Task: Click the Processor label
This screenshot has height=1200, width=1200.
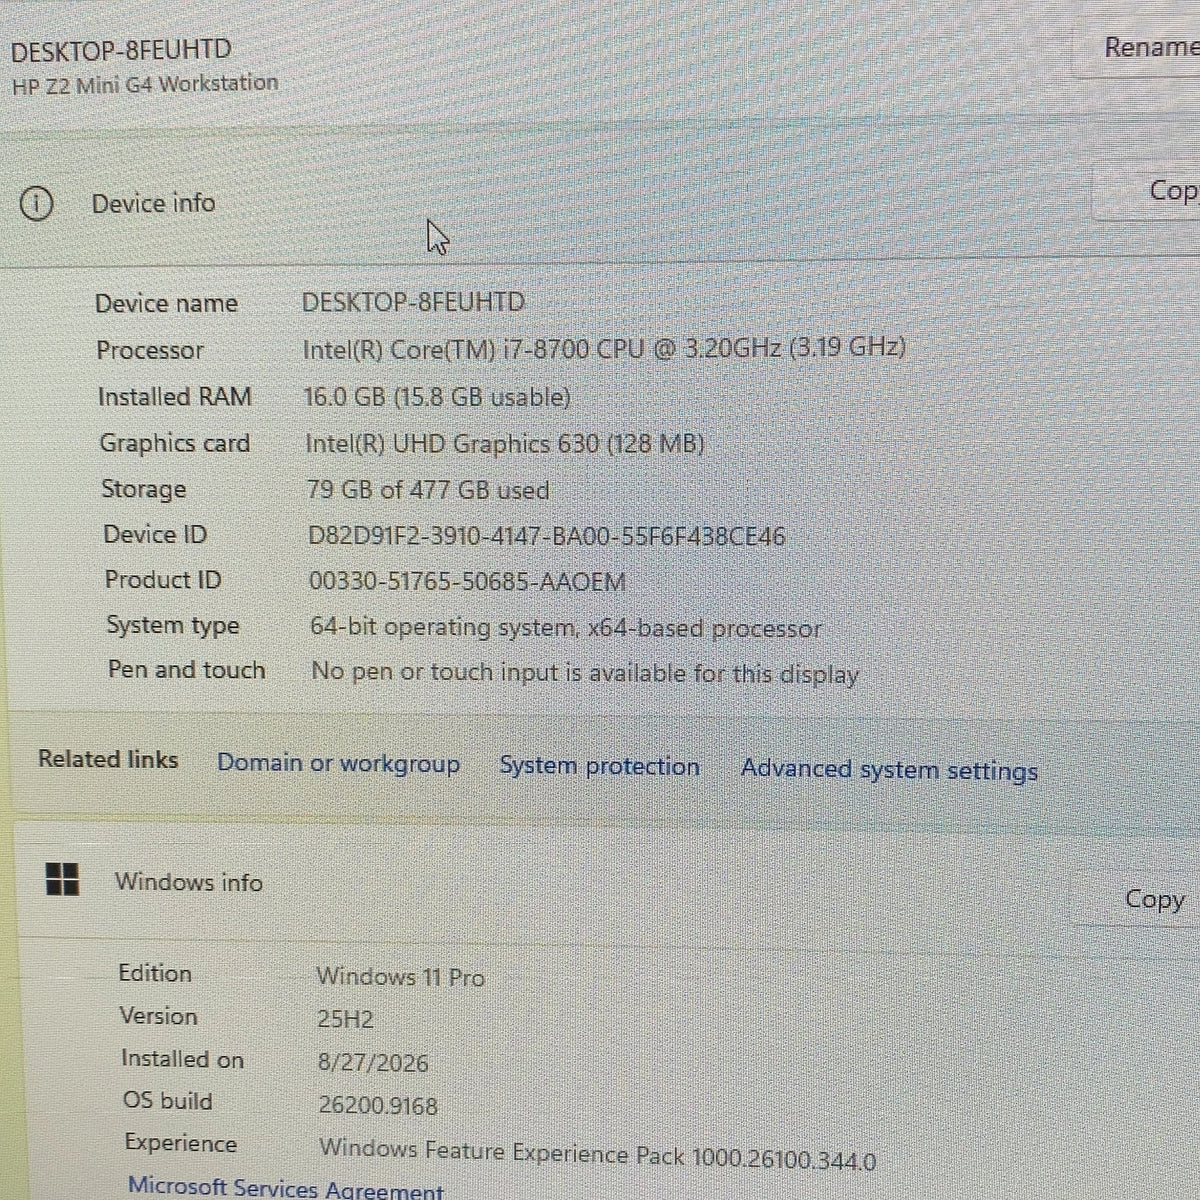Action: 150,351
